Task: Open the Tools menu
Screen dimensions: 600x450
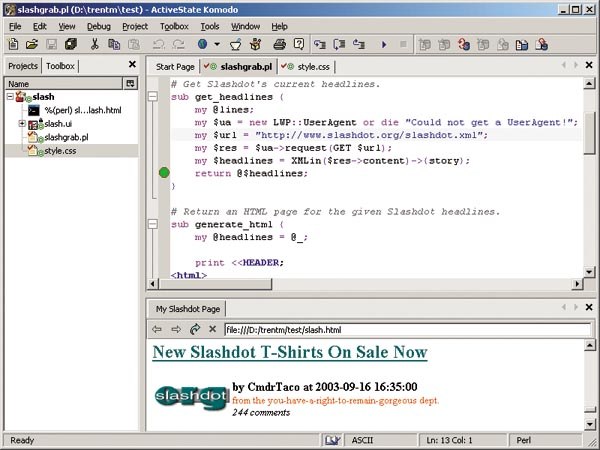Action: point(210,26)
